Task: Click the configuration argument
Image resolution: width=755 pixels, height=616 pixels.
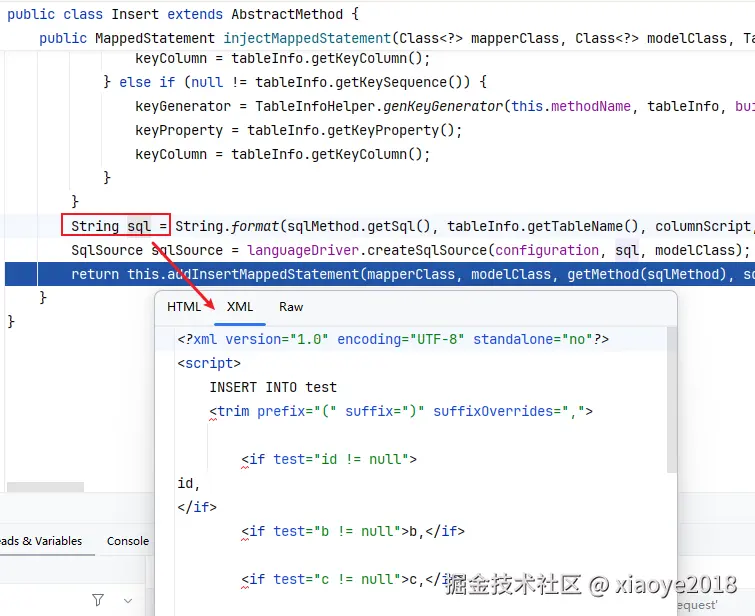Action: 547,250
